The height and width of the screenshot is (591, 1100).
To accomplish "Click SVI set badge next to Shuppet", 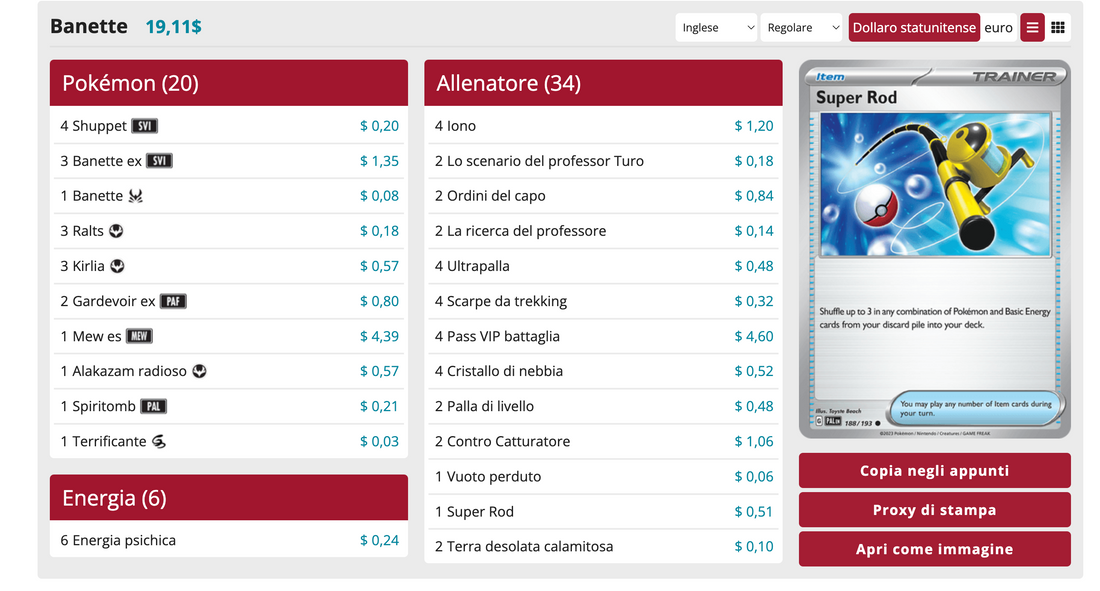I will pyautogui.click(x=145, y=126).
